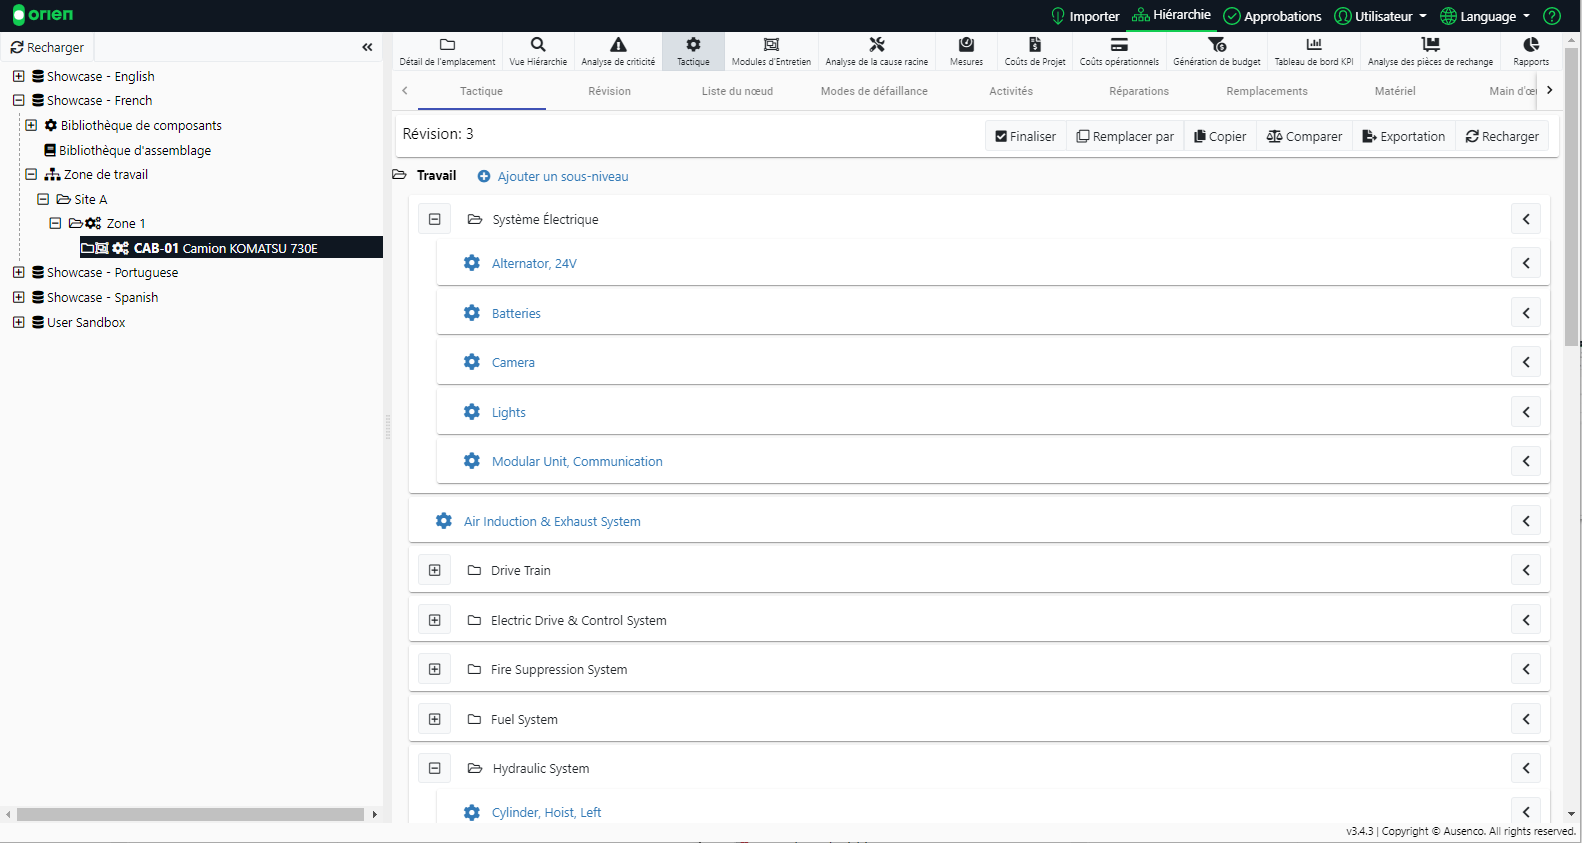This screenshot has width=1582, height=843.
Task: Open Génération de budget tool
Action: click(x=1216, y=51)
